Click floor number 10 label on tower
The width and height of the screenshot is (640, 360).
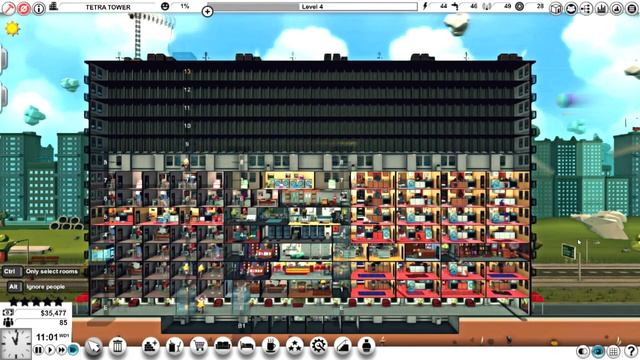pyautogui.click(x=187, y=126)
